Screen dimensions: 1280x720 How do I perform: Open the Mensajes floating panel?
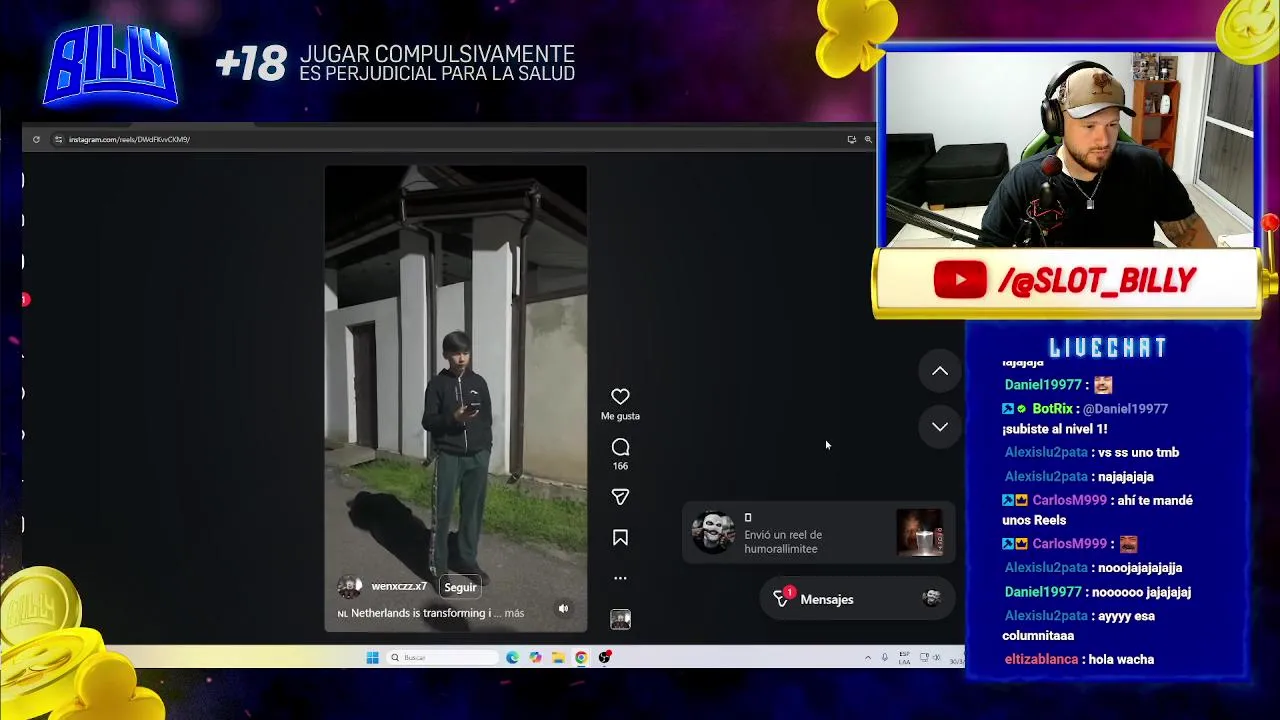(x=857, y=599)
